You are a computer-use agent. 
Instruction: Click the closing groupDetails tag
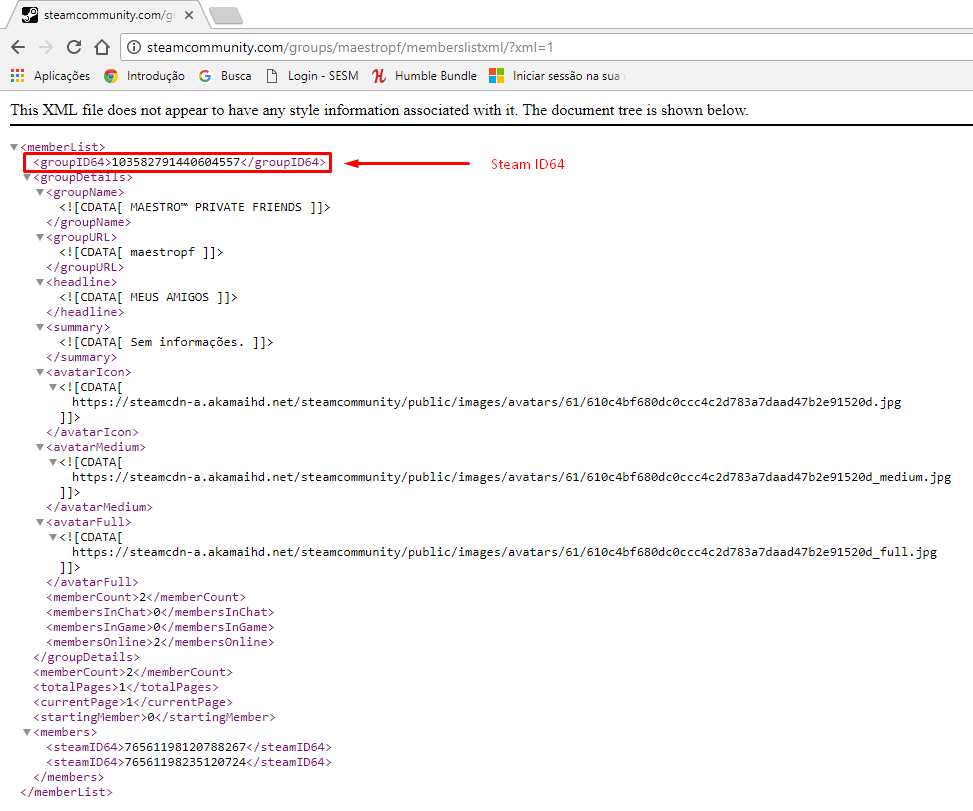click(86, 657)
